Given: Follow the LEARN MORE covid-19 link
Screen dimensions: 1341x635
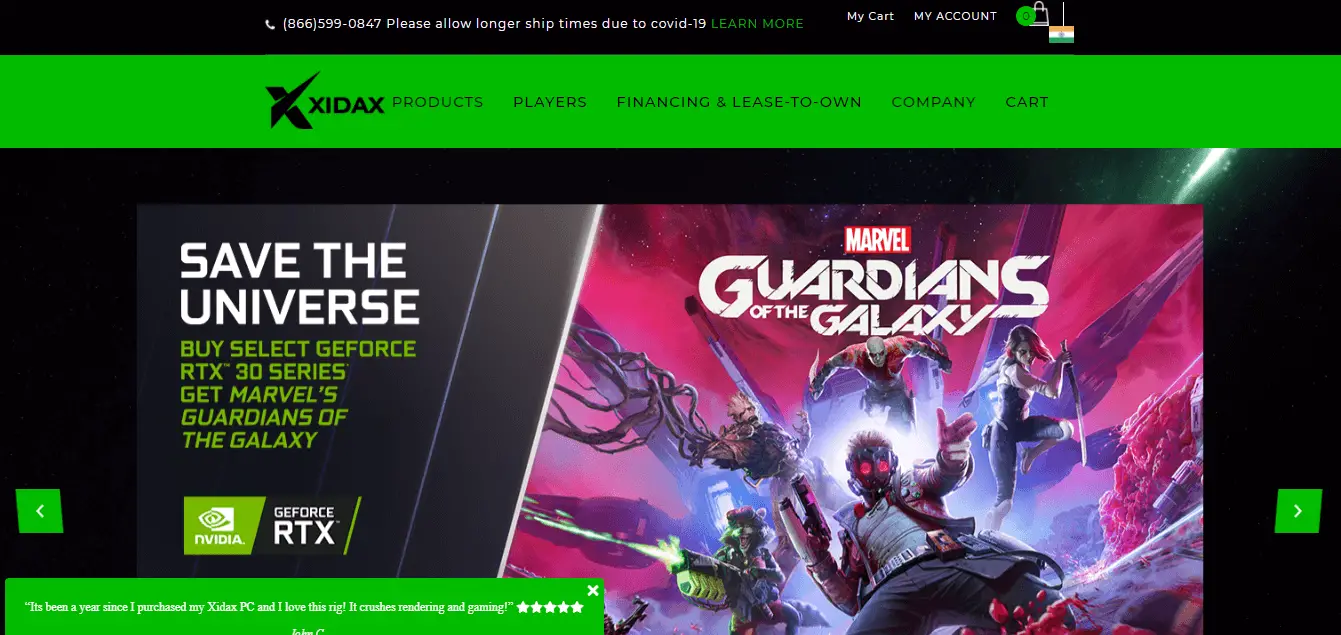Looking at the screenshot, I should point(757,24).
